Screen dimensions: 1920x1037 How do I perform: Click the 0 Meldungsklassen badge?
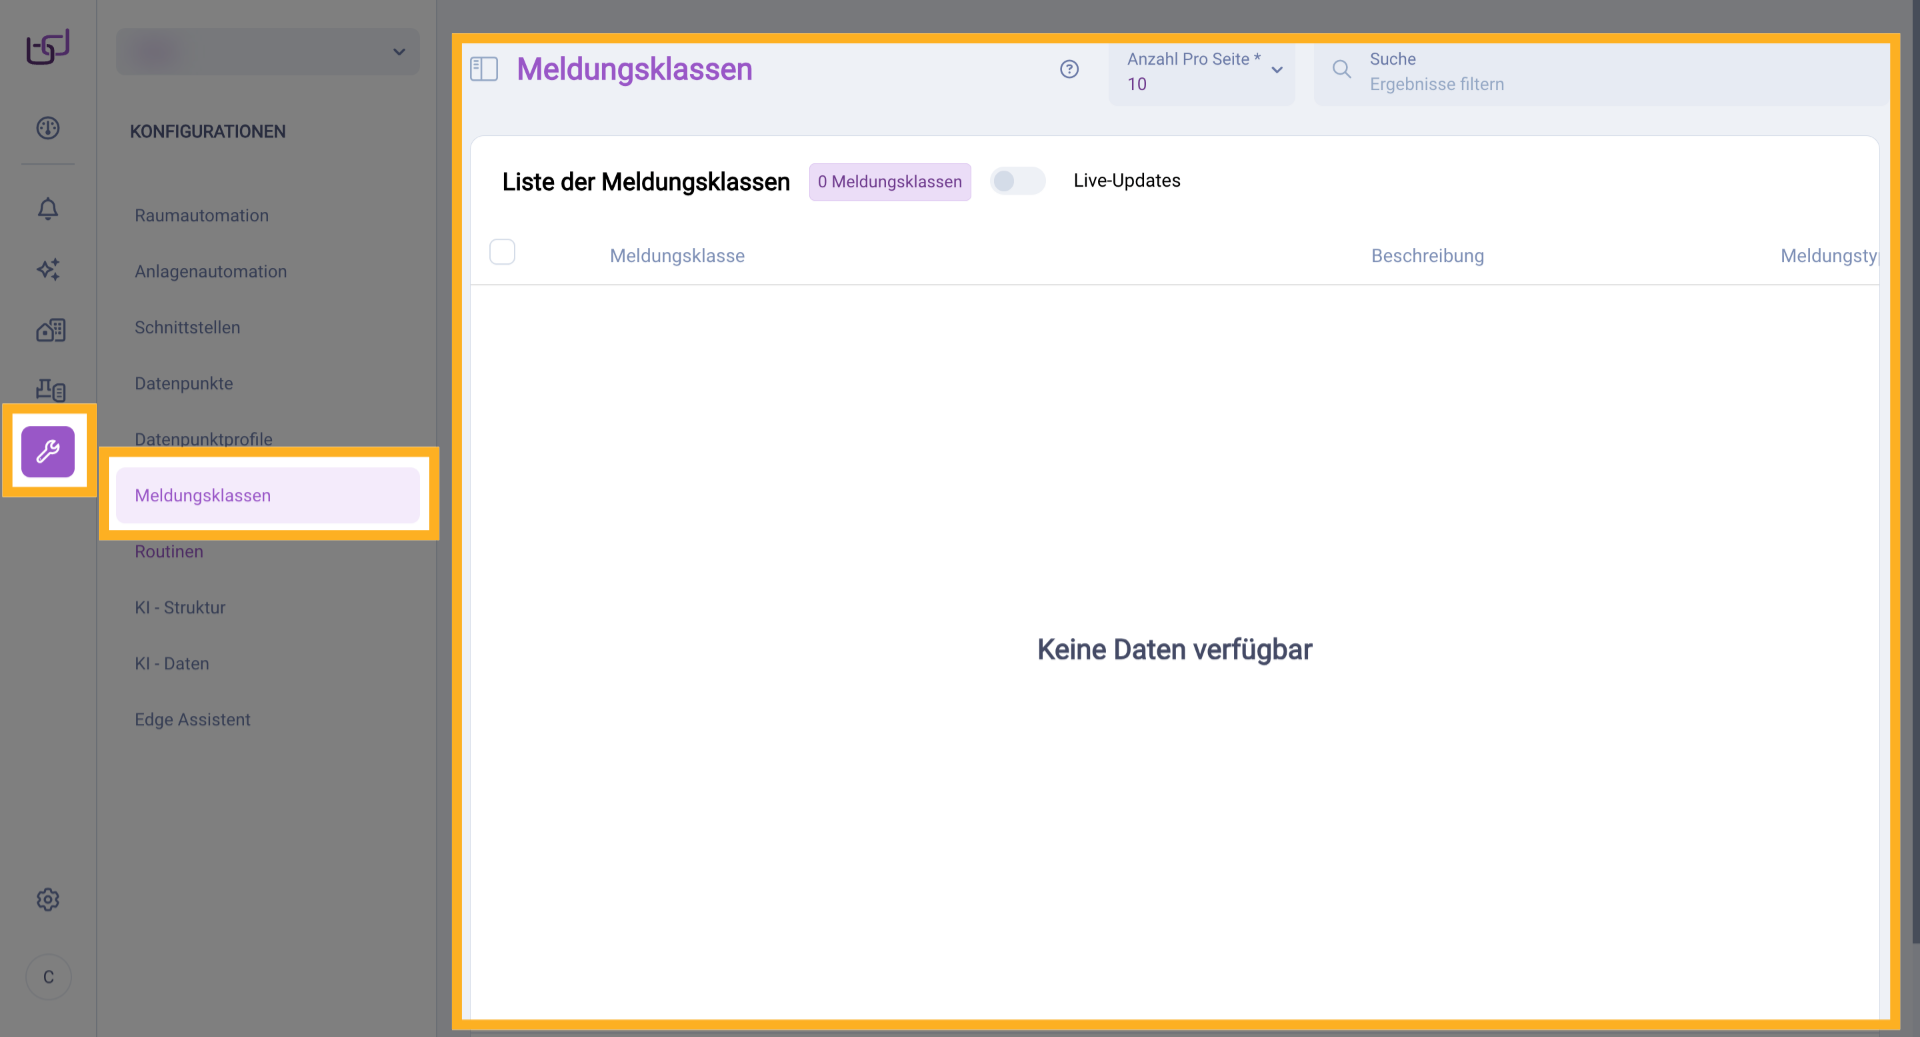click(889, 181)
